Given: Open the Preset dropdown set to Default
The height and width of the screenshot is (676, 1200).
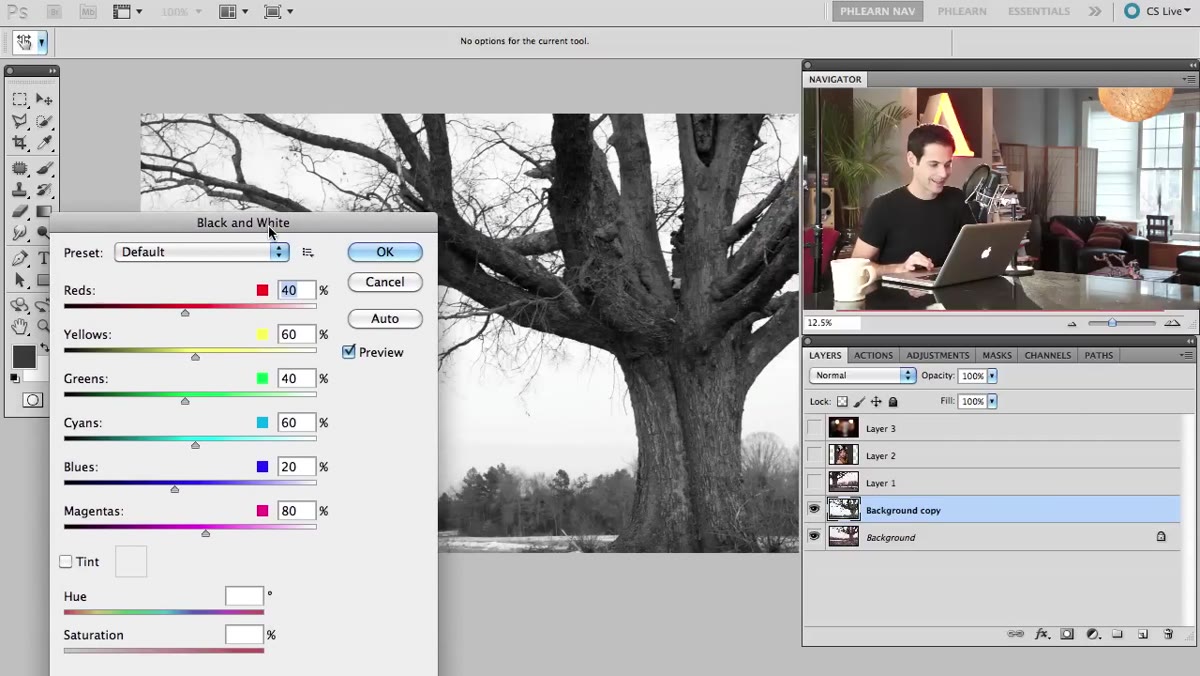Looking at the screenshot, I should pyautogui.click(x=201, y=252).
